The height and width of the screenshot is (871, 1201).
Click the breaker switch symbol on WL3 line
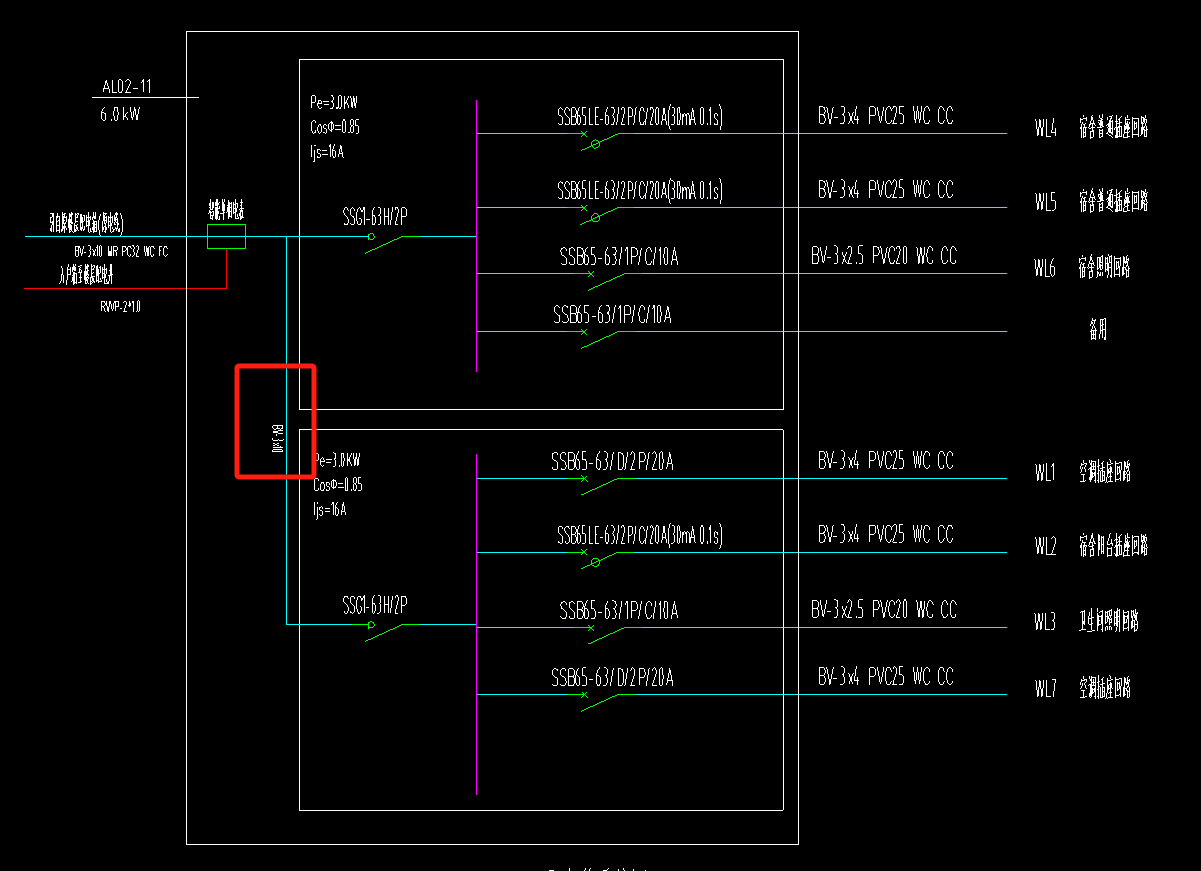(607, 635)
